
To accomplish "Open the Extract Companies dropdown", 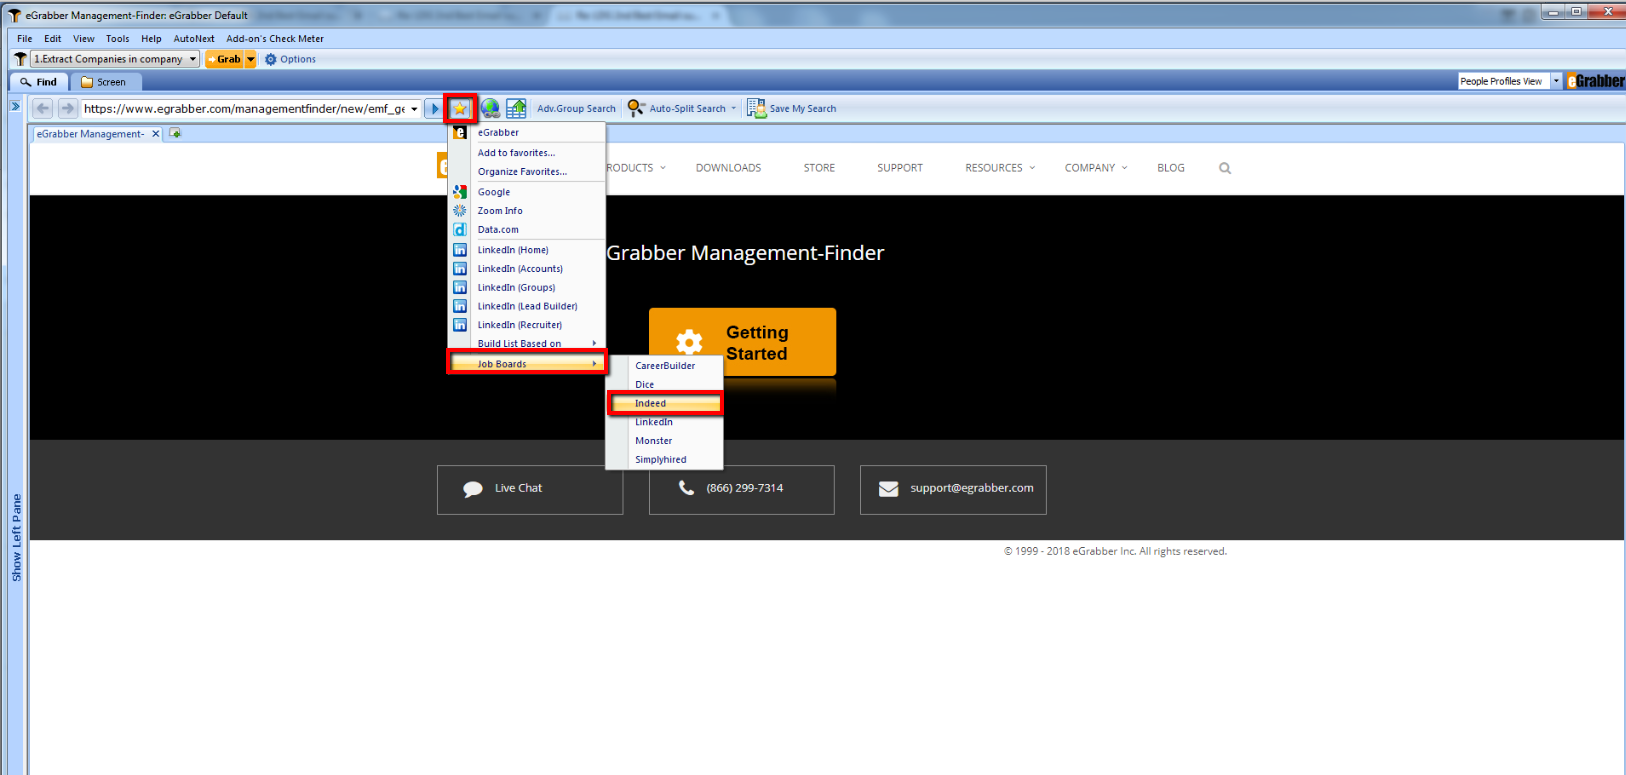I will pos(193,59).
